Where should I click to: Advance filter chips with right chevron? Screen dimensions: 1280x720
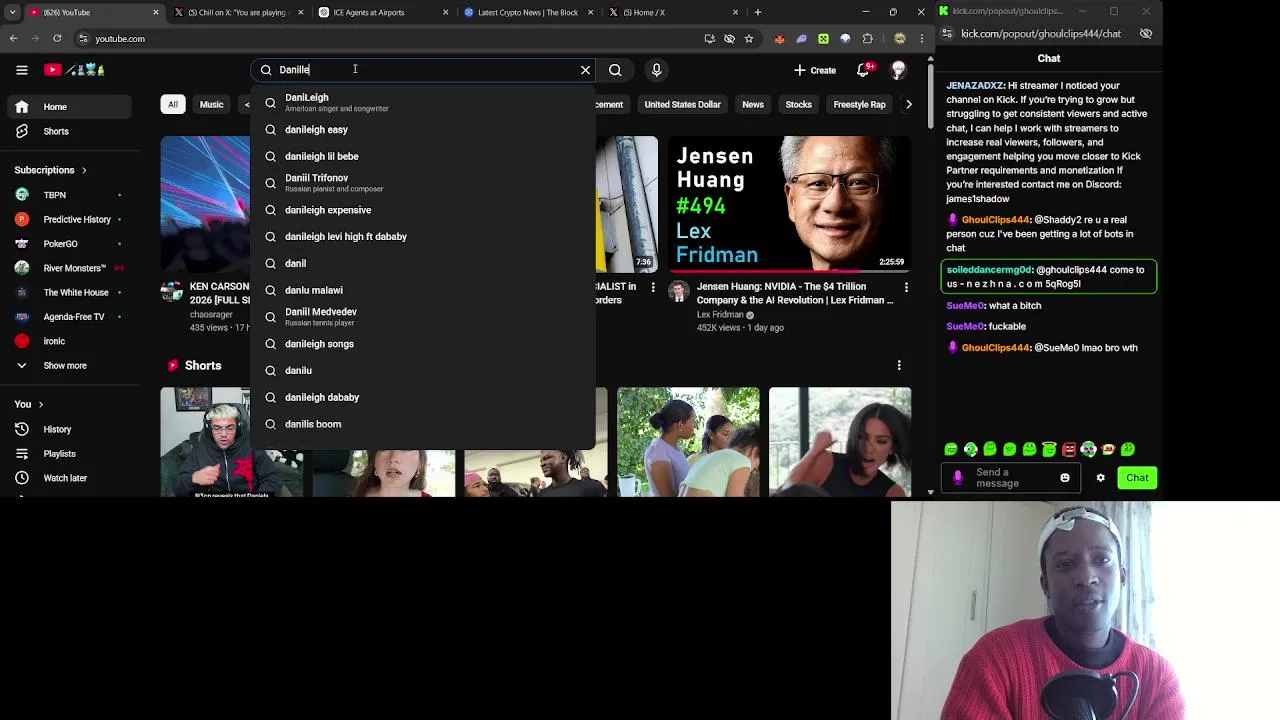(908, 104)
